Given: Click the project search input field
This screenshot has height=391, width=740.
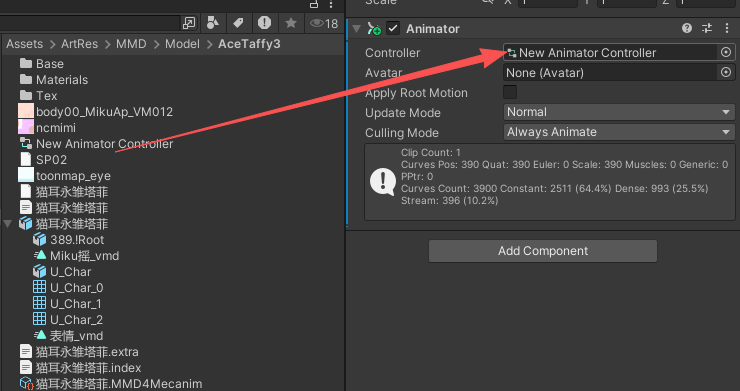Looking at the screenshot, I should (x=90, y=23).
